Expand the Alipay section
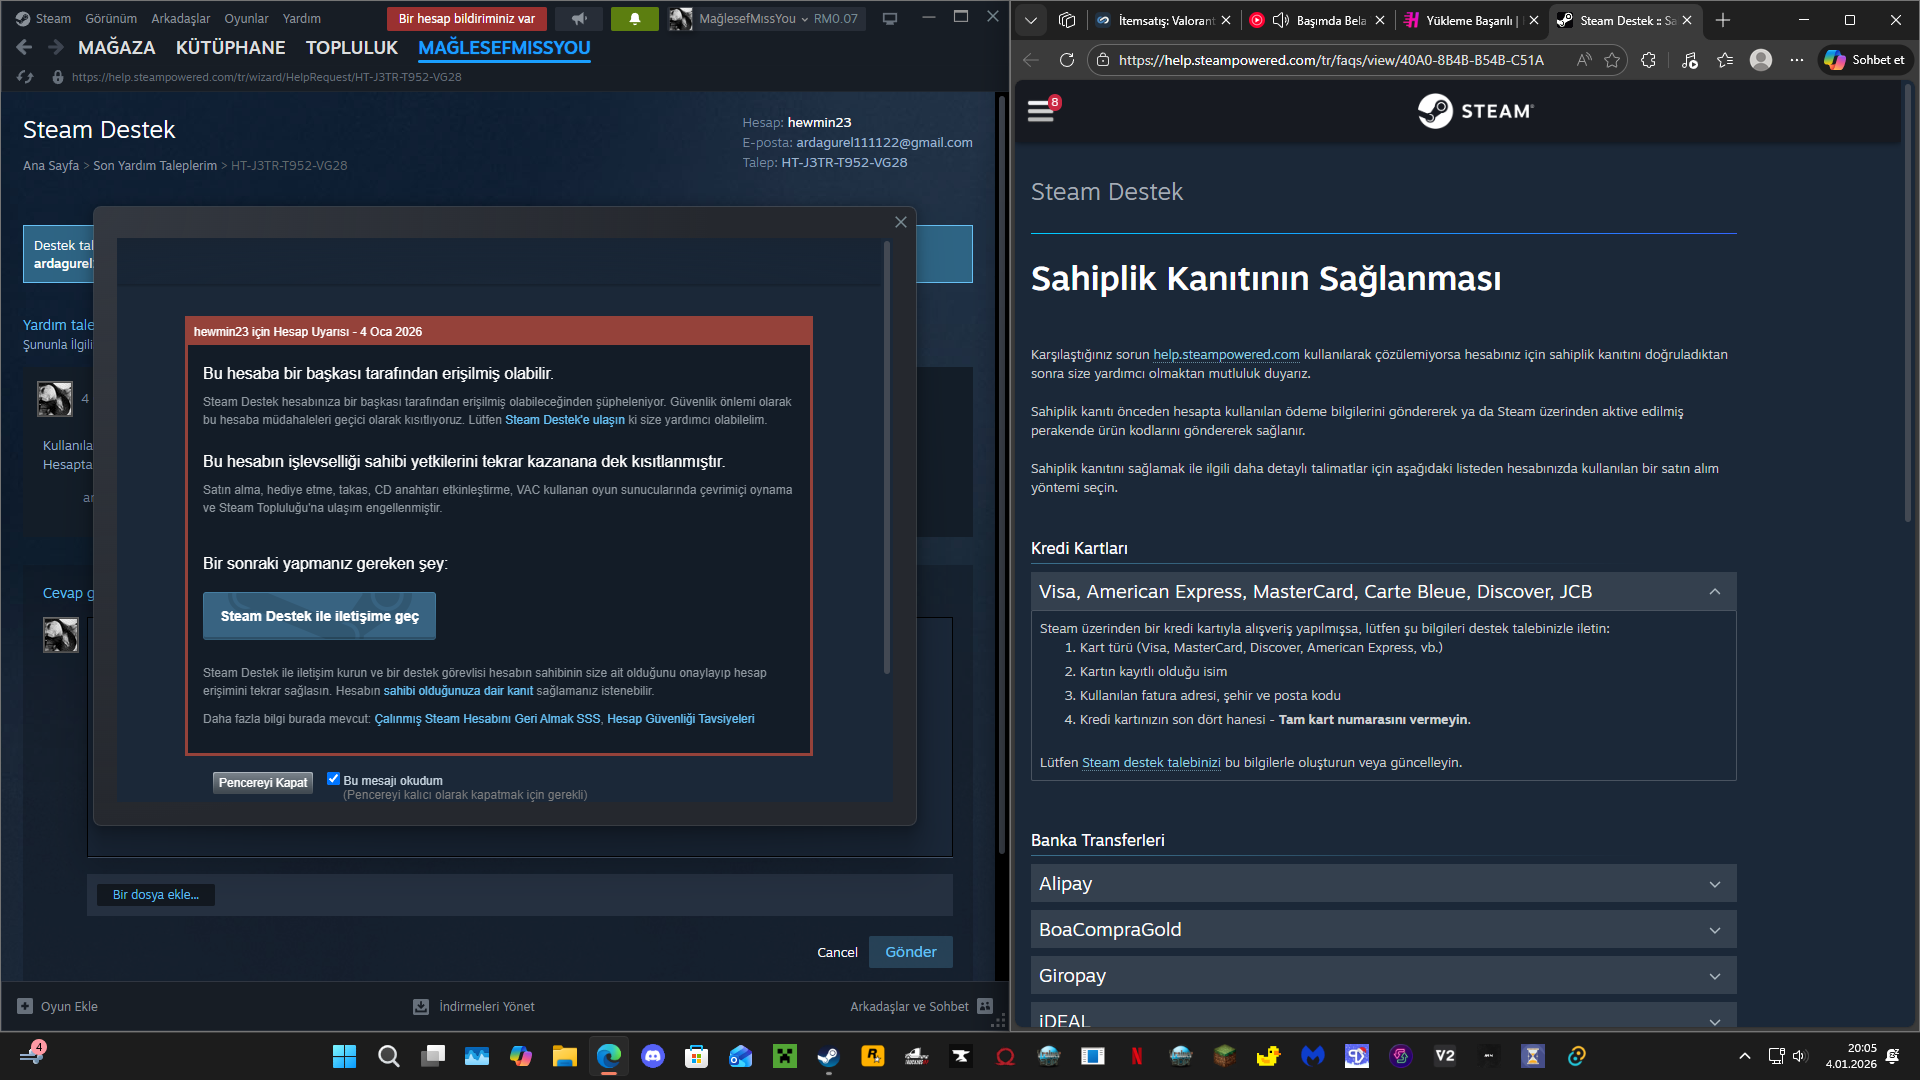The height and width of the screenshot is (1080, 1920). click(1383, 884)
